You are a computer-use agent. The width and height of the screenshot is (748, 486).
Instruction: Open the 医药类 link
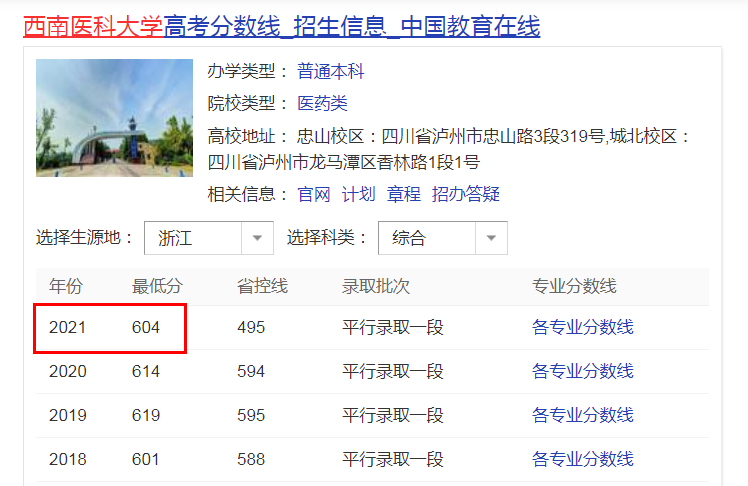(322, 103)
